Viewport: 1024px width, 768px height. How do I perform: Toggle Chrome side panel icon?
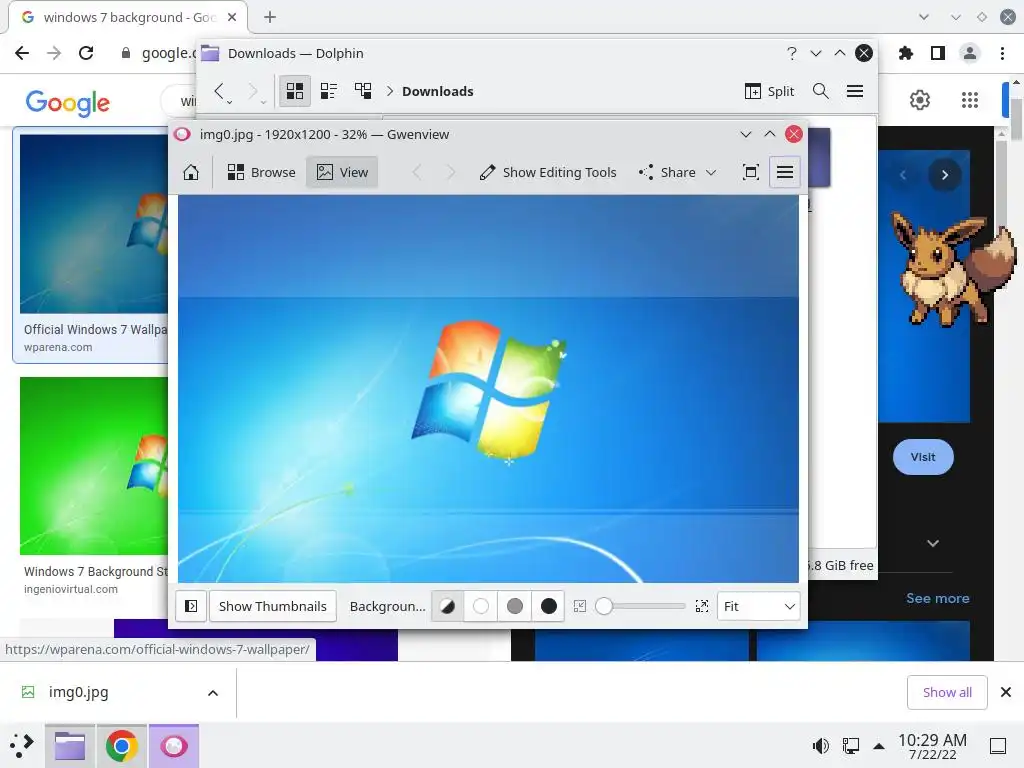[938, 53]
